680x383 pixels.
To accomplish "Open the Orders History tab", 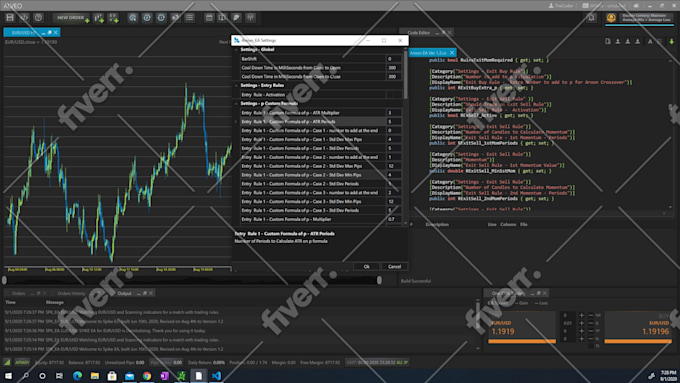I will [71, 293].
